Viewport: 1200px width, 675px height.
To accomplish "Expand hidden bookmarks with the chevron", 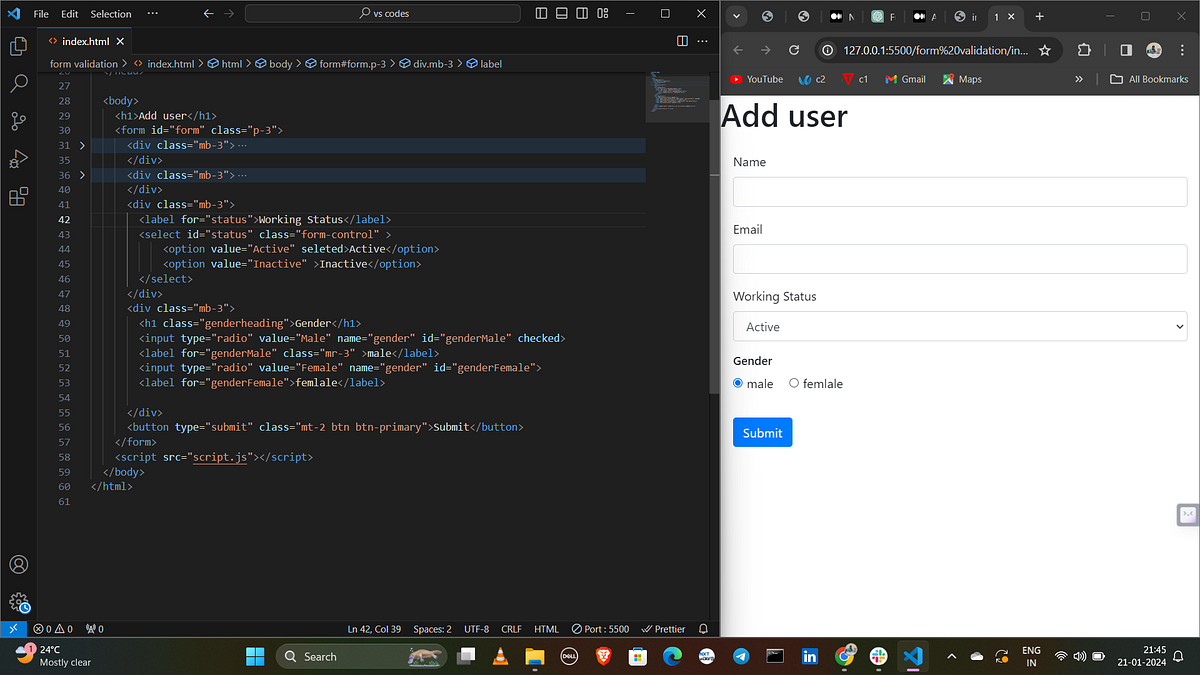I will (1078, 79).
